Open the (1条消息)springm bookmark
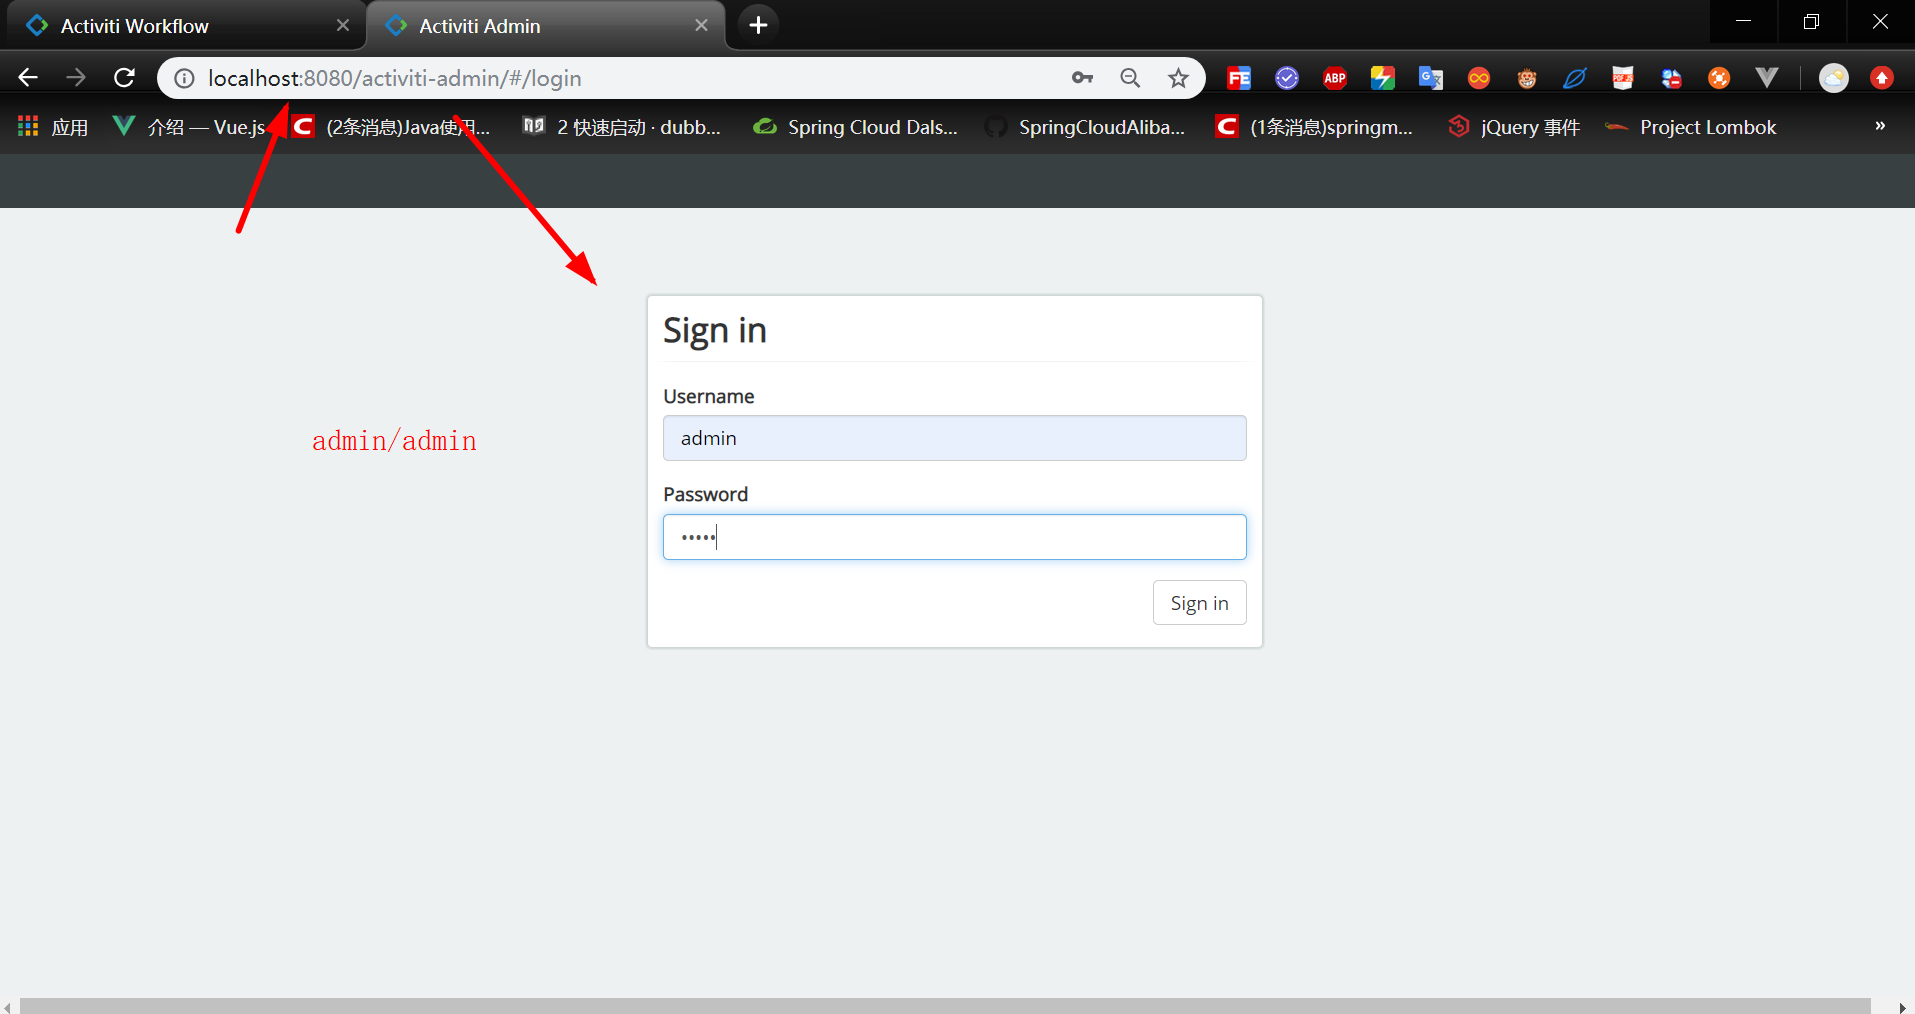The height and width of the screenshot is (1014, 1915). [x=1314, y=127]
